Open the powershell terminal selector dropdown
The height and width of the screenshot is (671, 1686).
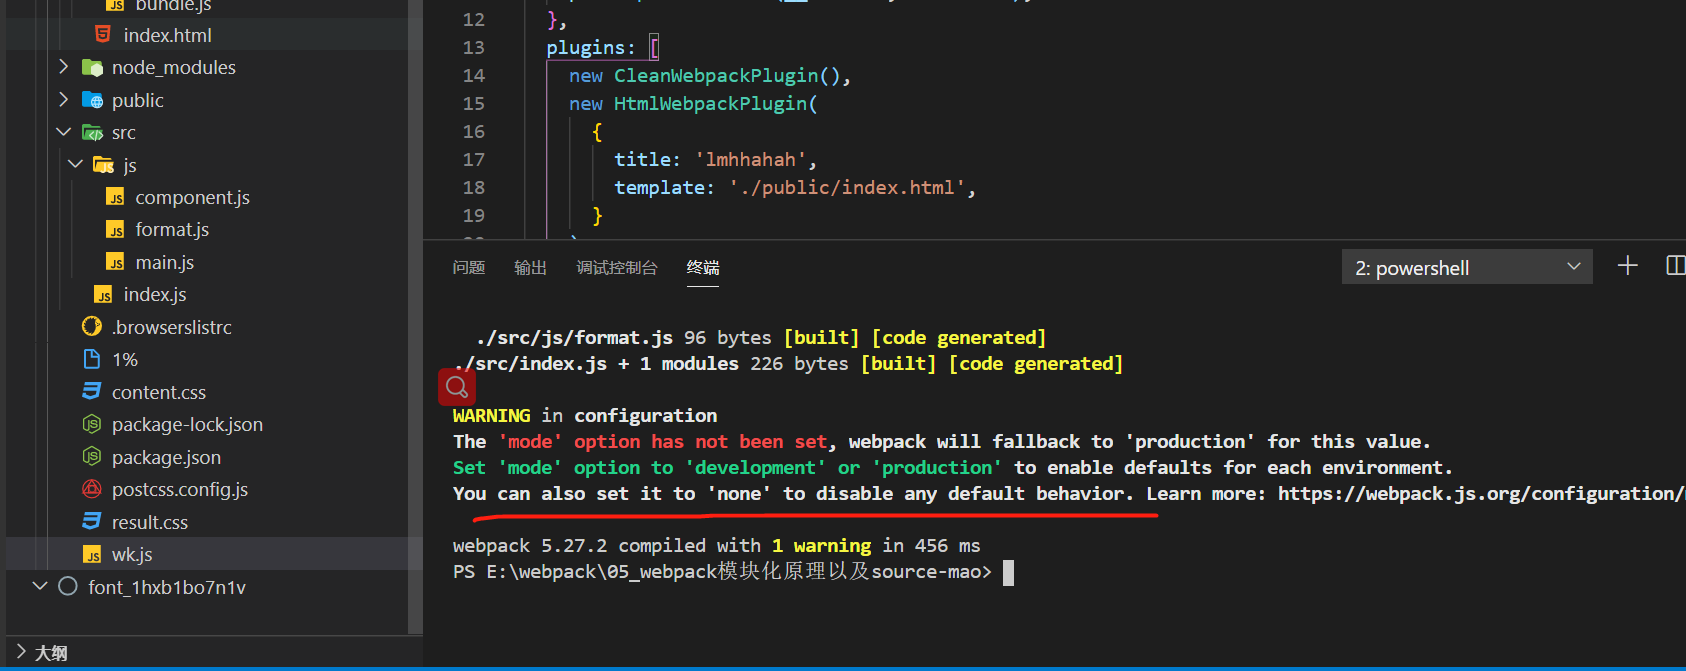(1467, 267)
